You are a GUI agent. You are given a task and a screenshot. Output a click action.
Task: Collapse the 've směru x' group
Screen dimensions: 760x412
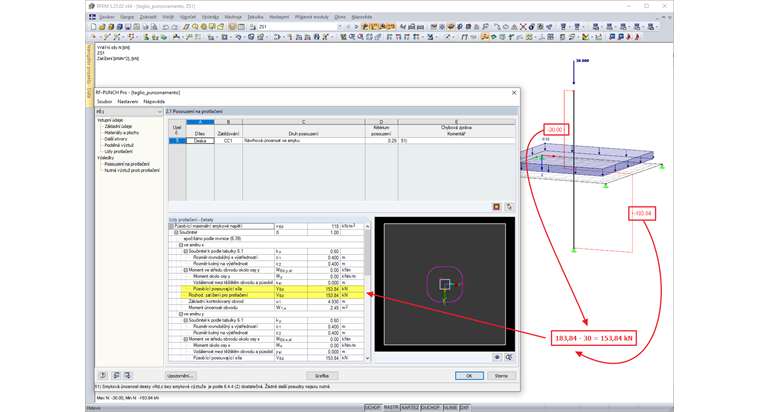tap(181, 245)
